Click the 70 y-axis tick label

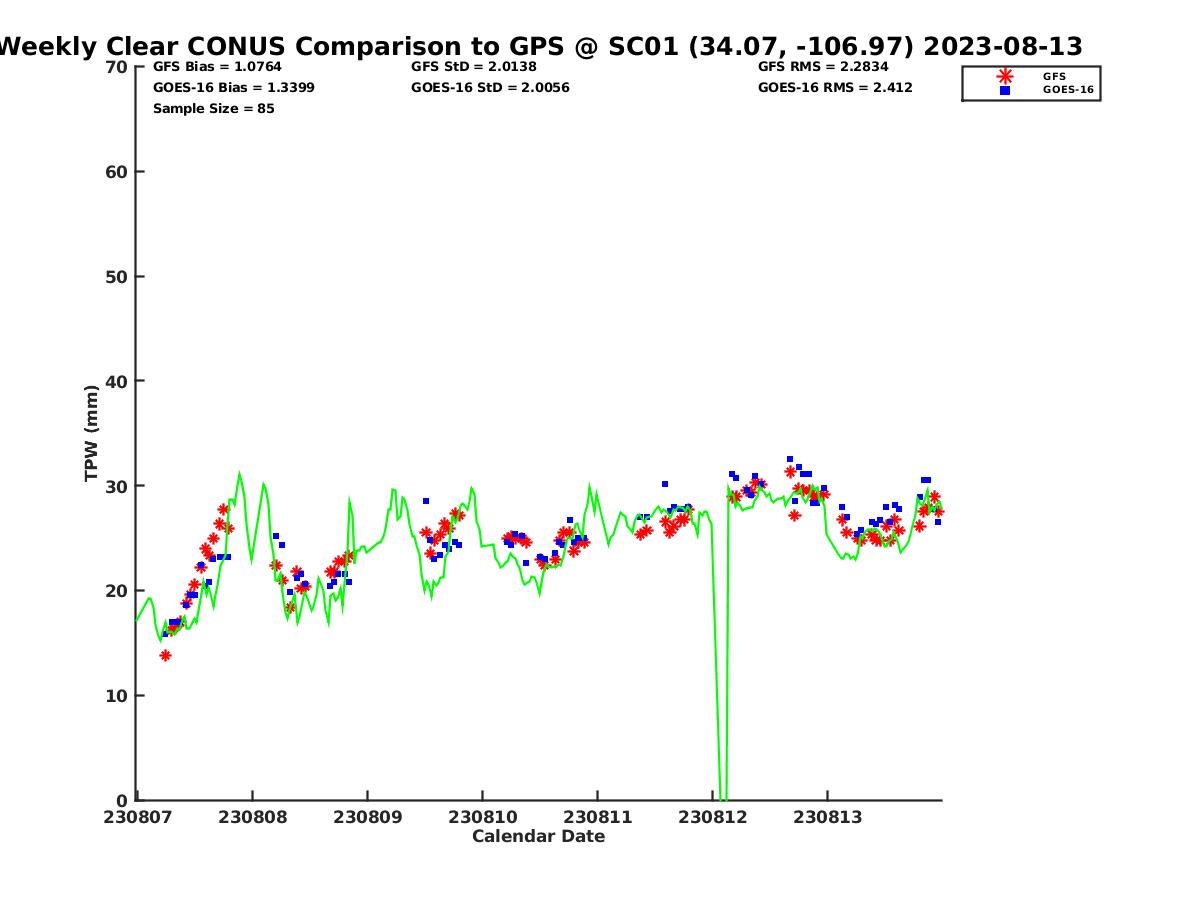pyautogui.click(x=117, y=67)
